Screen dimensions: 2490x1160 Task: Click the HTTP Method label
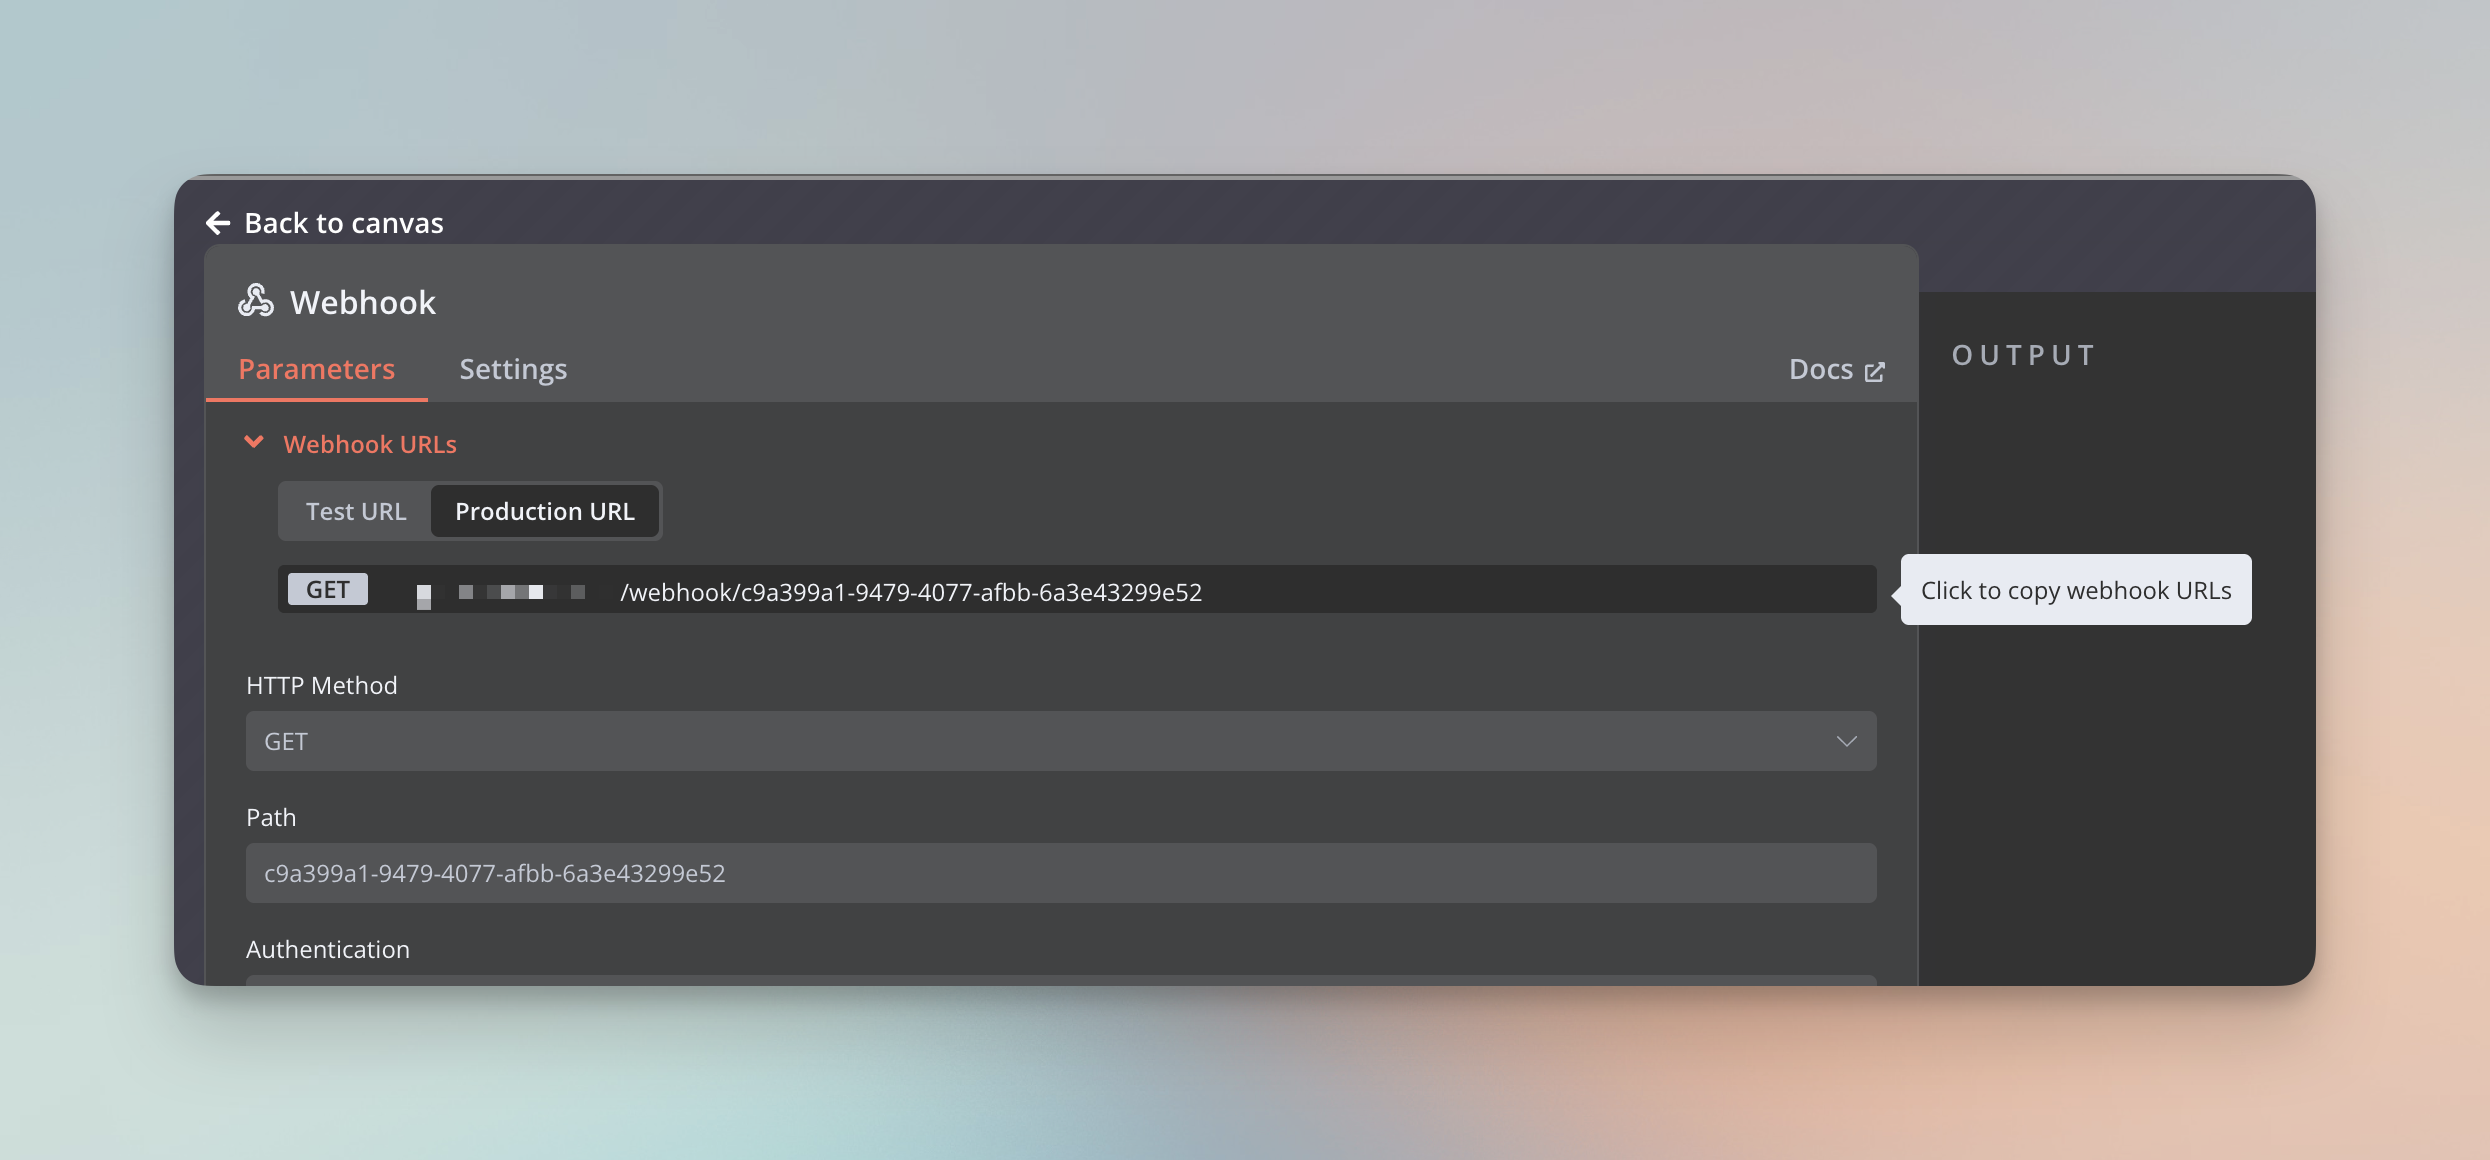322,685
